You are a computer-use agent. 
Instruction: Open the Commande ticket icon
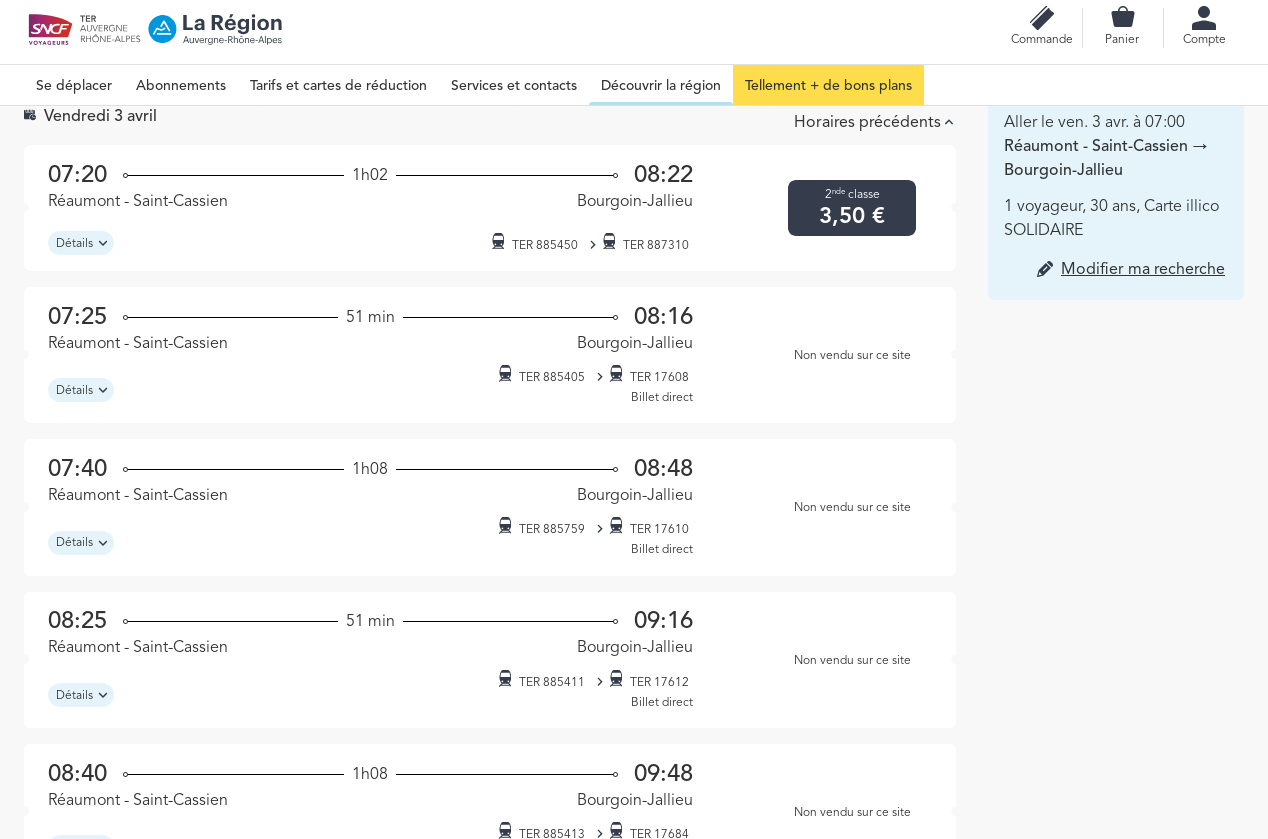coord(1041,18)
